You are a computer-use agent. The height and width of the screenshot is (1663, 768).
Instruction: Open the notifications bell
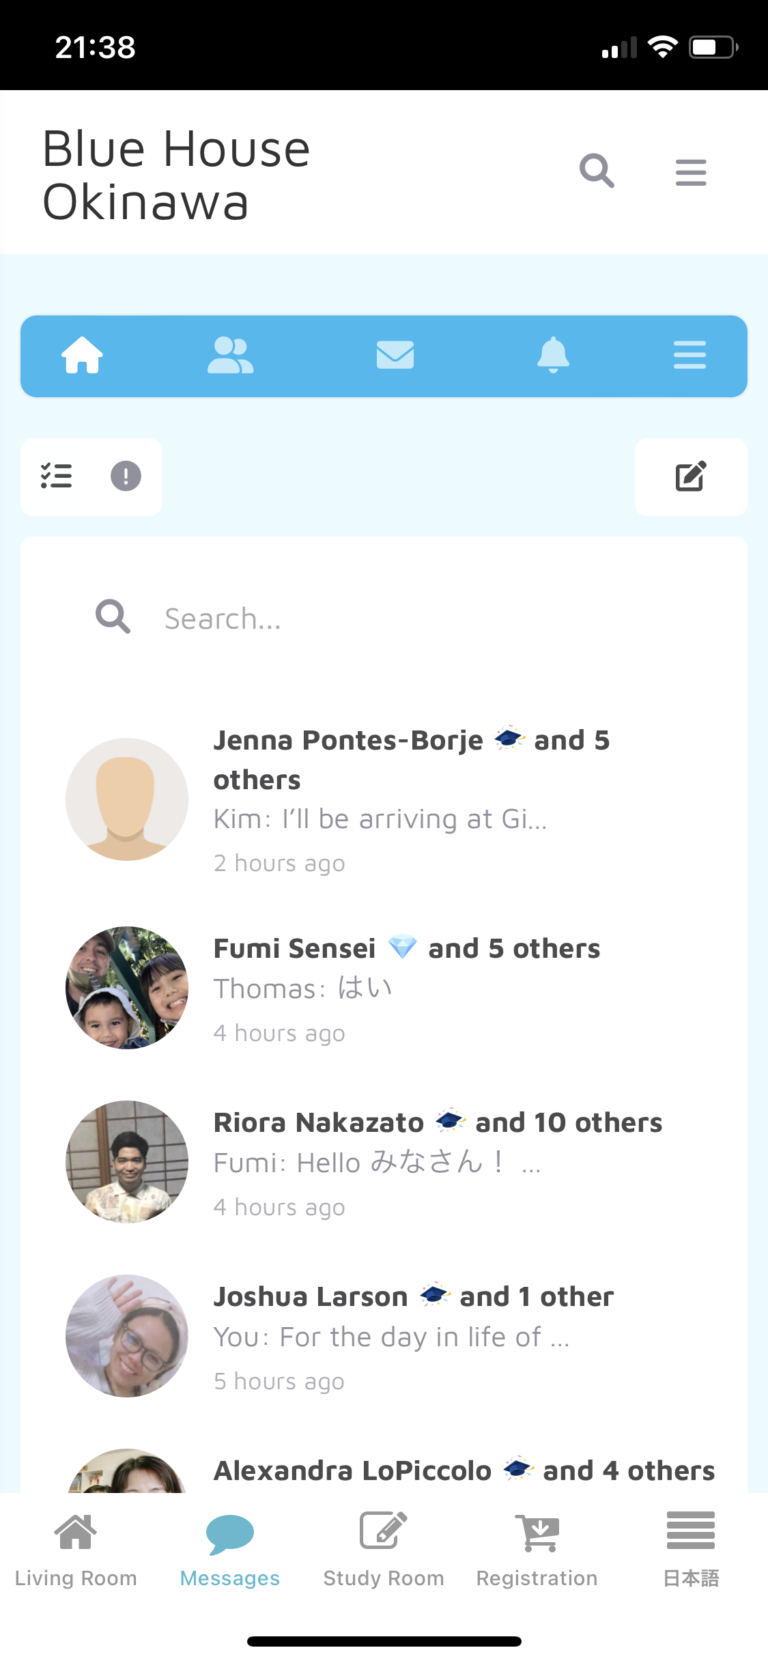(553, 355)
